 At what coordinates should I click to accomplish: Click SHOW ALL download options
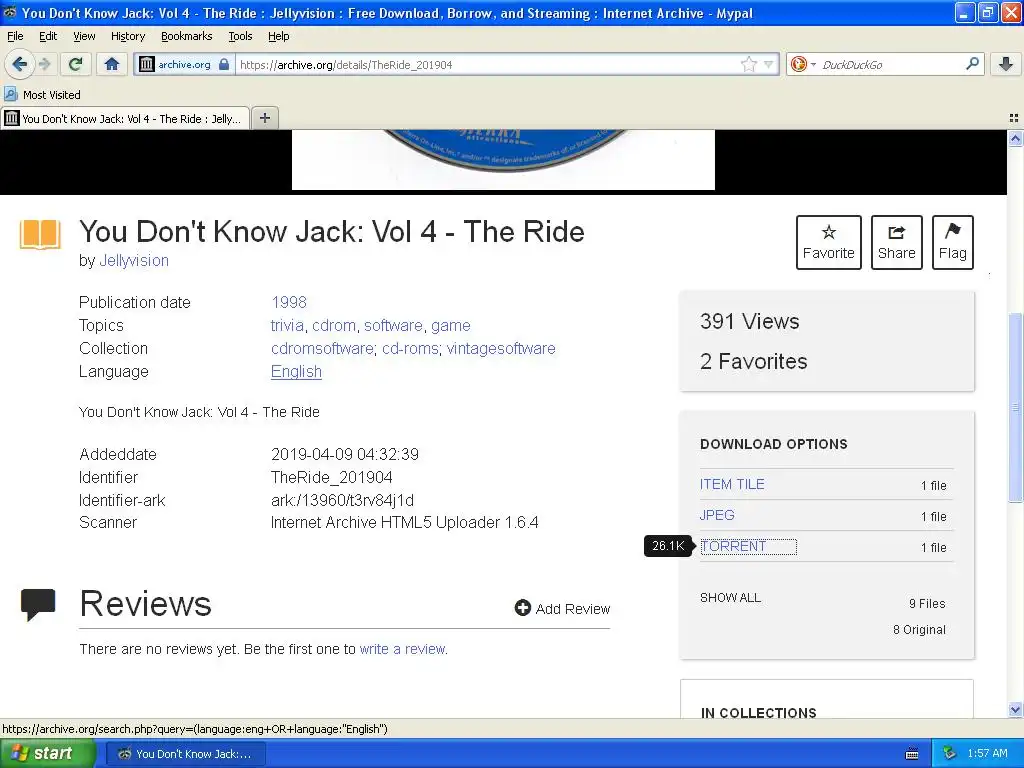point(730,598)
